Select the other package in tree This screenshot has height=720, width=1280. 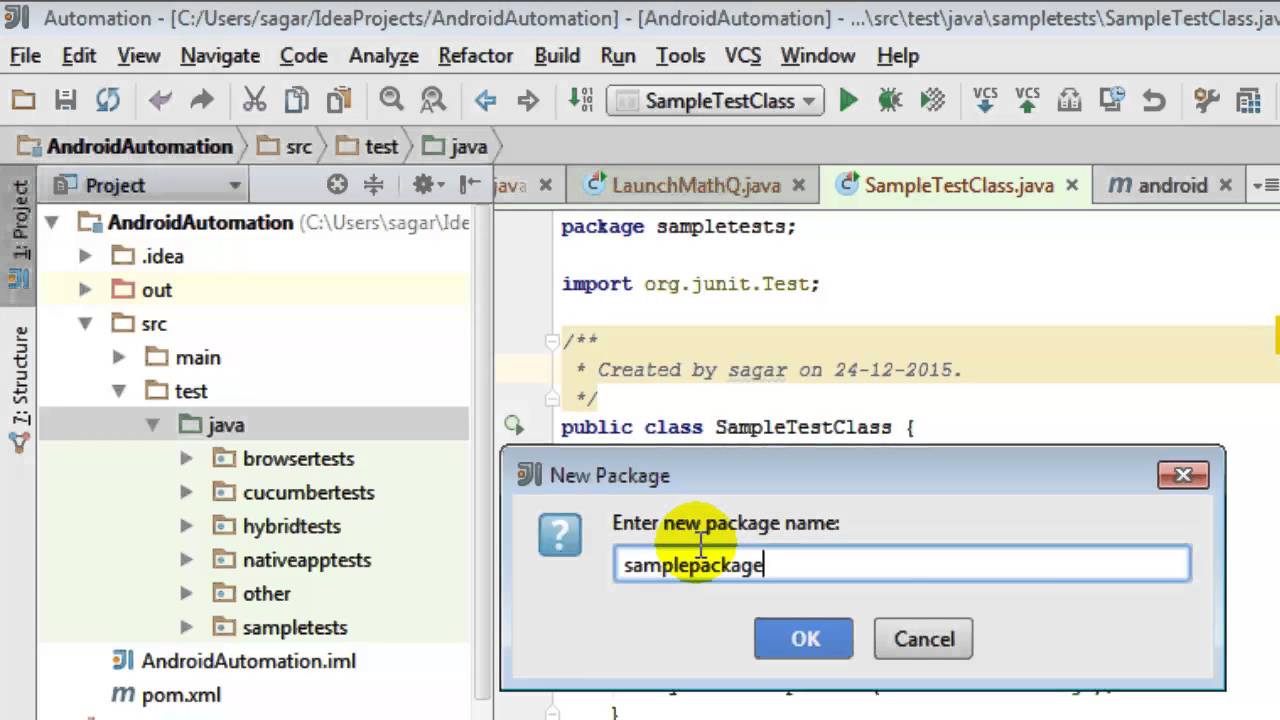[266, 593]
